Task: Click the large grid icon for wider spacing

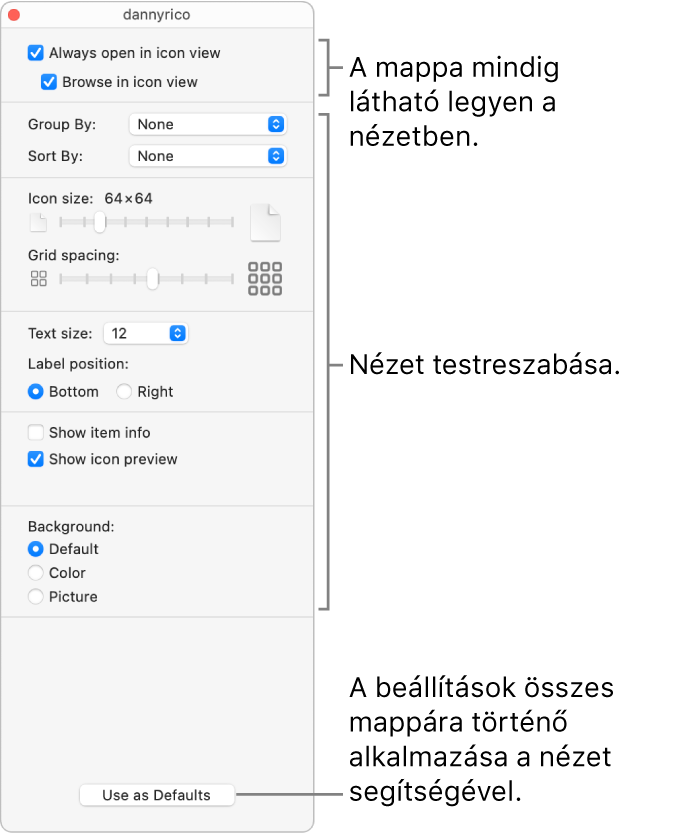Action: (x=265, y=279)
